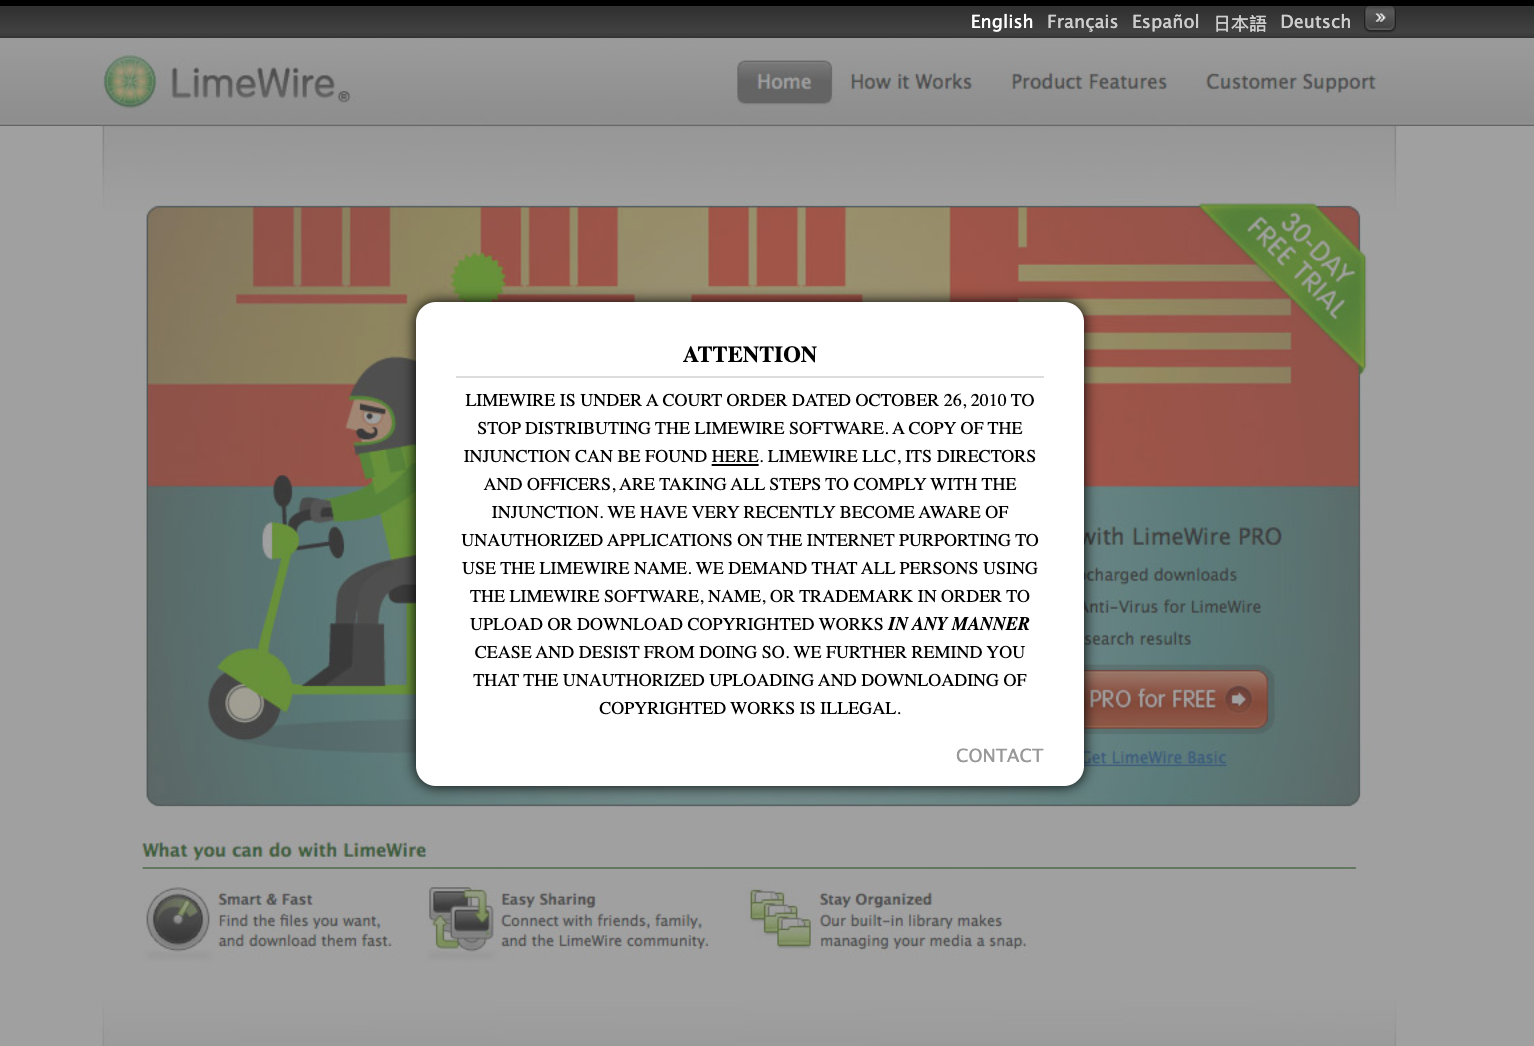Click the 'Easy Sharing' heading

click(x=548, y=900)
